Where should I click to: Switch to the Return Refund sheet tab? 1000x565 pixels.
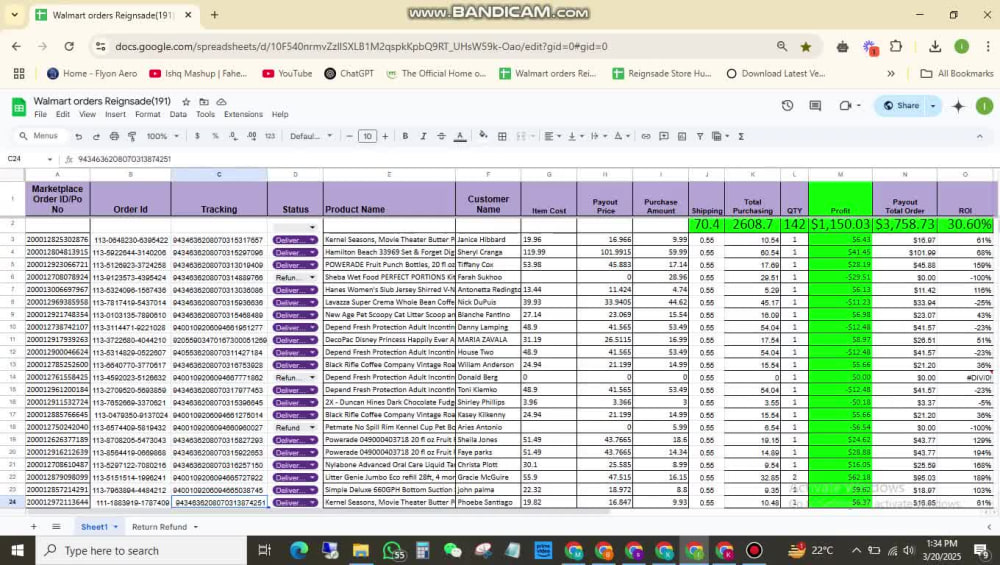(x=159, y=527)
